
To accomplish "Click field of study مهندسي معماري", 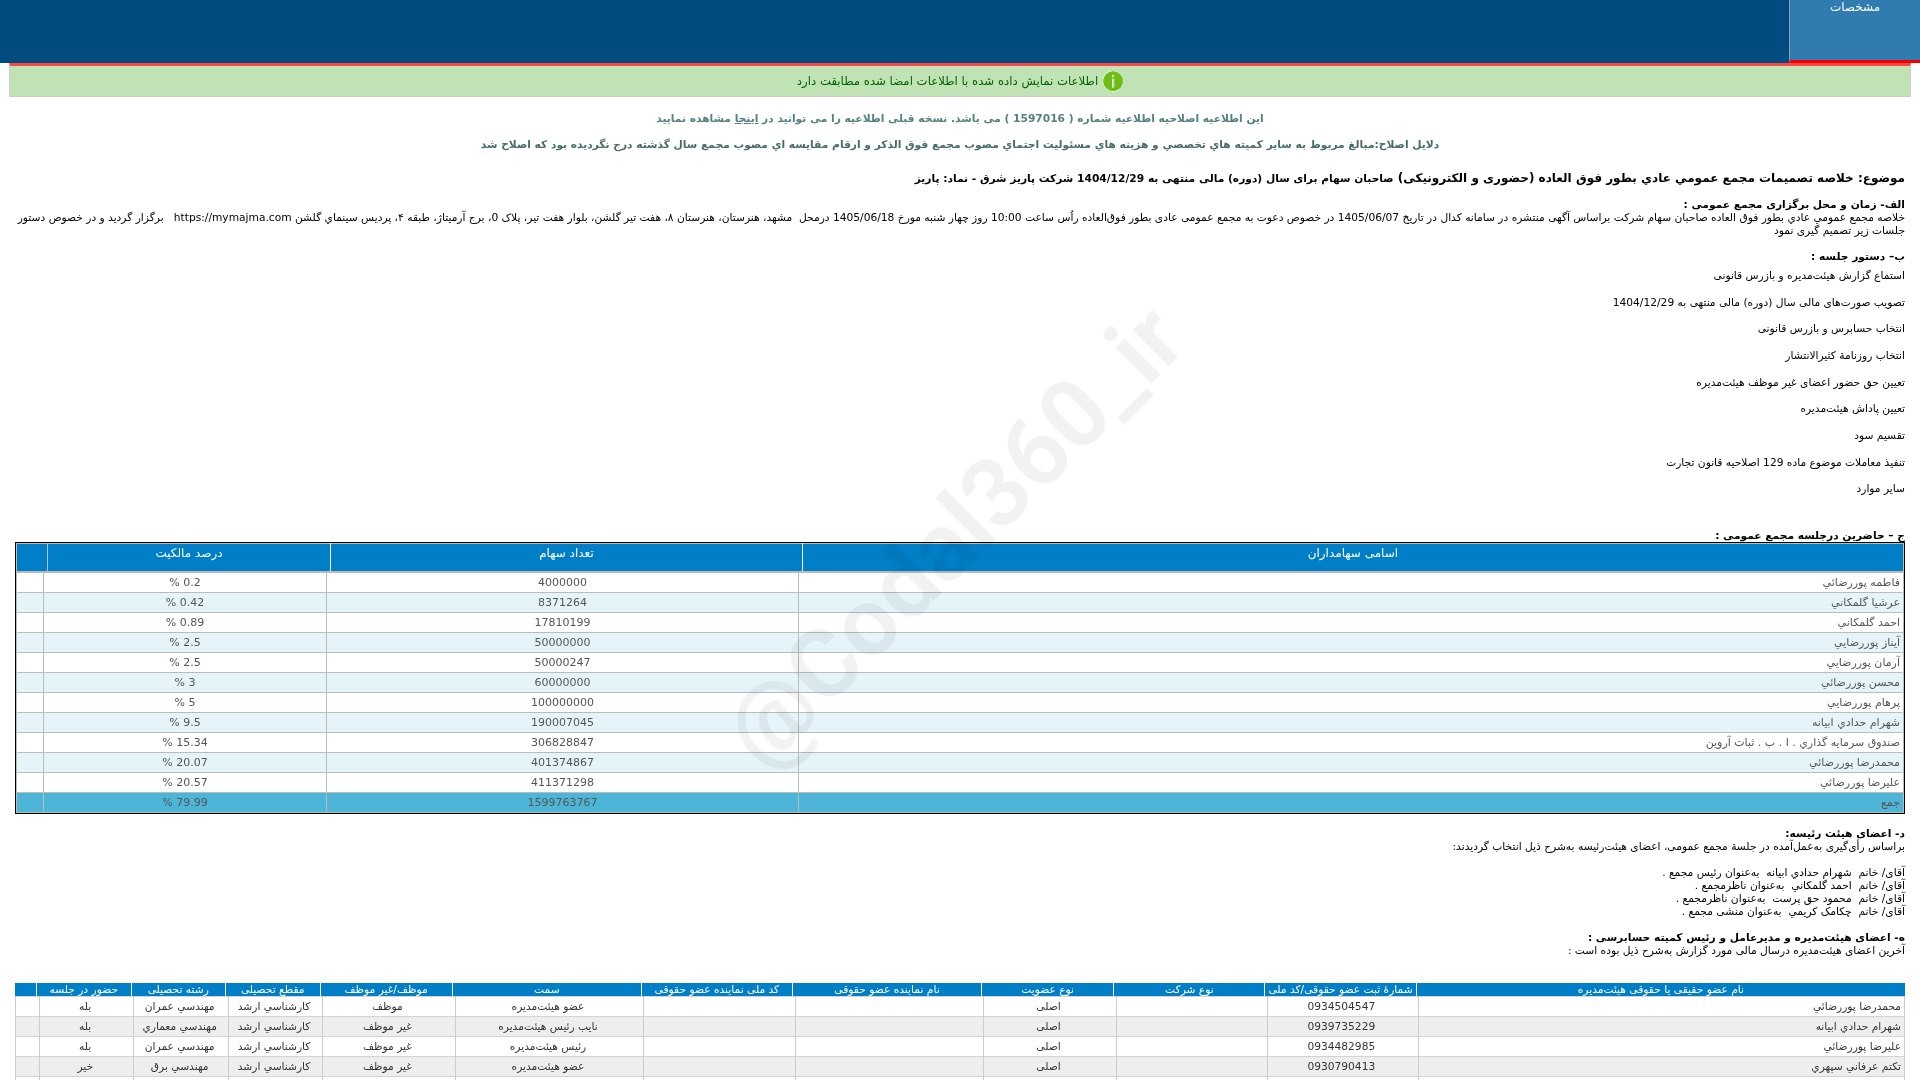I will coord(179,1027).
